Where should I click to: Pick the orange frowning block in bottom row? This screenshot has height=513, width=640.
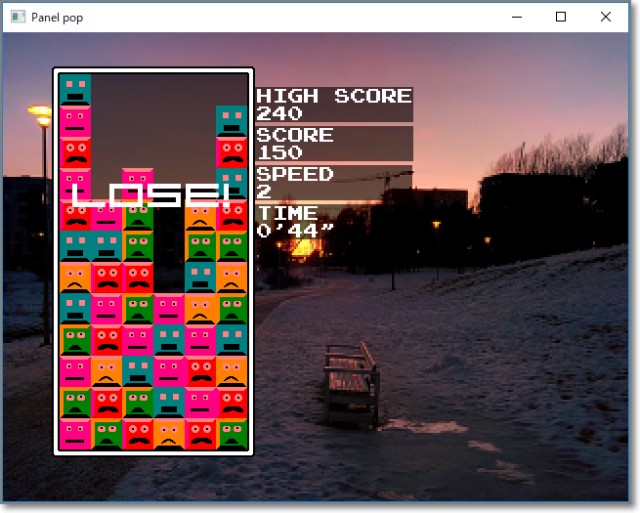click(x=169, y=433)
